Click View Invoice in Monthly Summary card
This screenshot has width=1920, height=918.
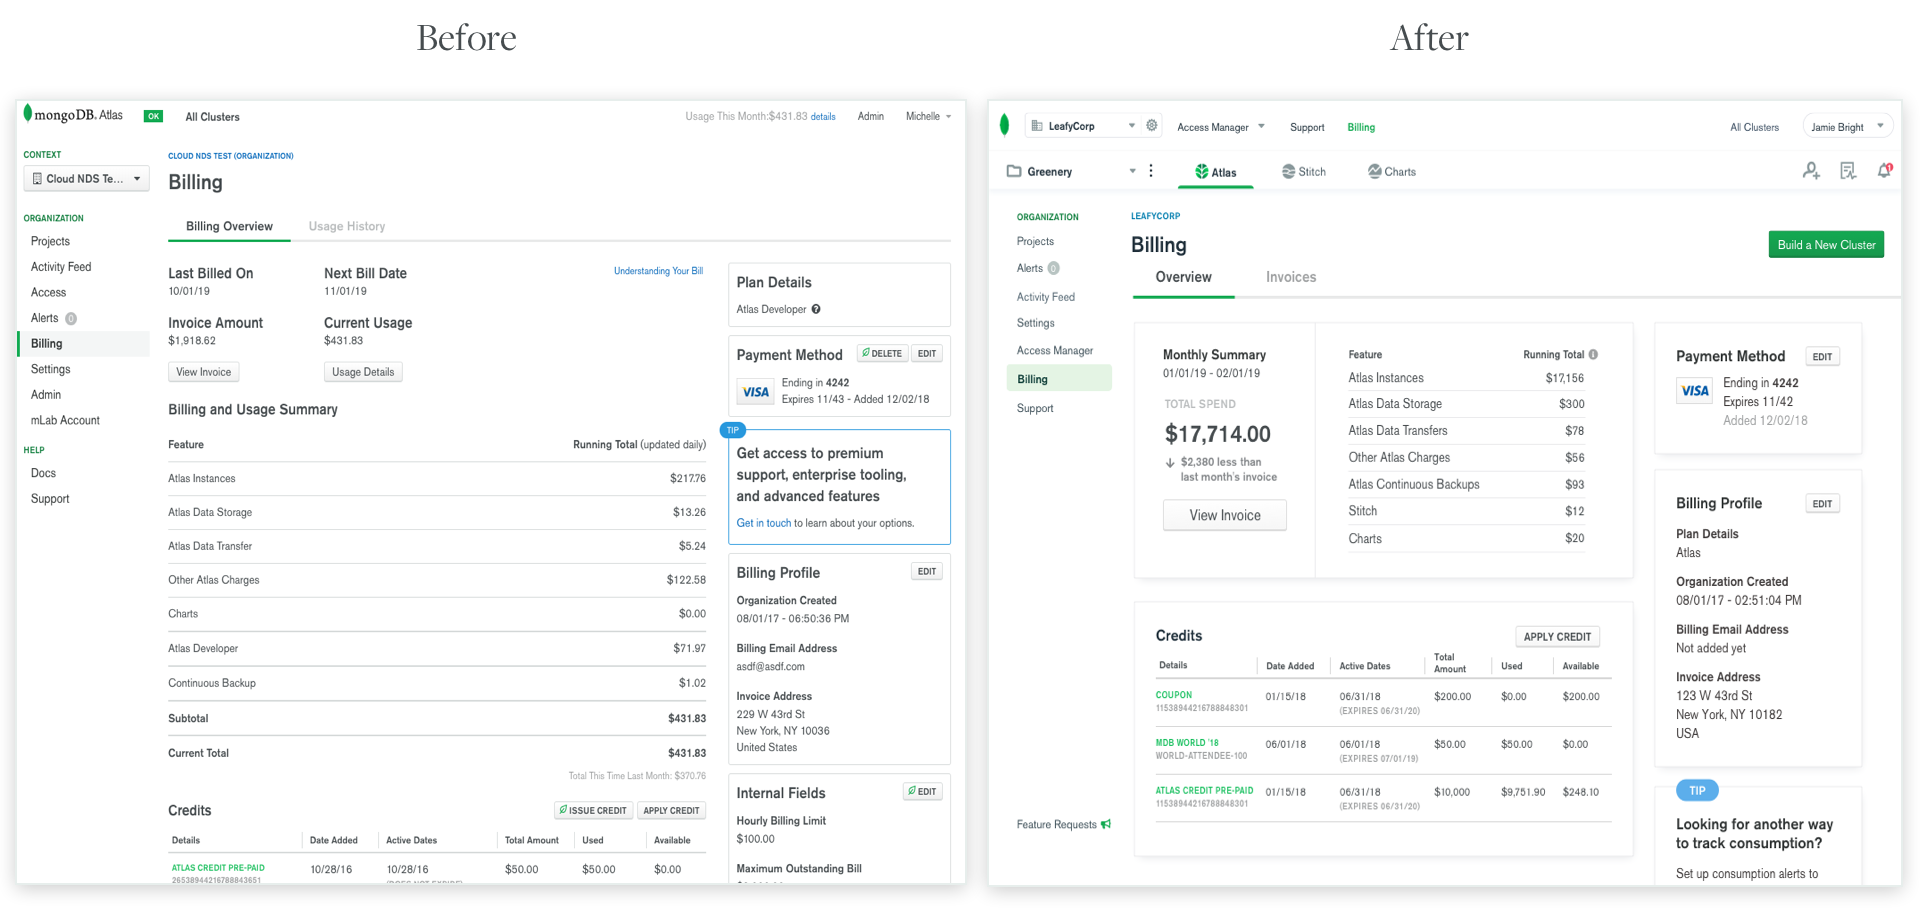(1225, 515)
